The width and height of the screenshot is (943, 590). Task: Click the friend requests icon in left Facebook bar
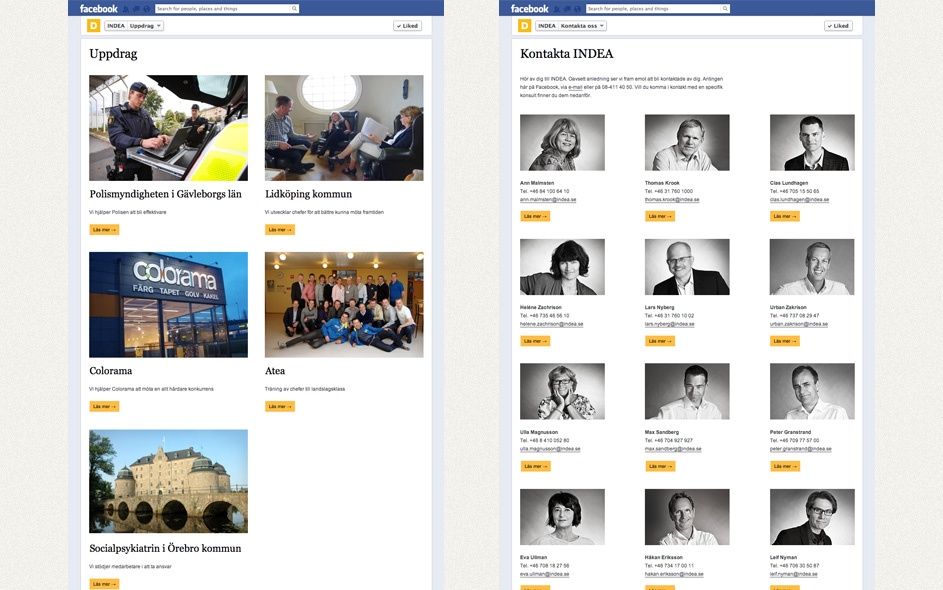[x=126, y=9]
